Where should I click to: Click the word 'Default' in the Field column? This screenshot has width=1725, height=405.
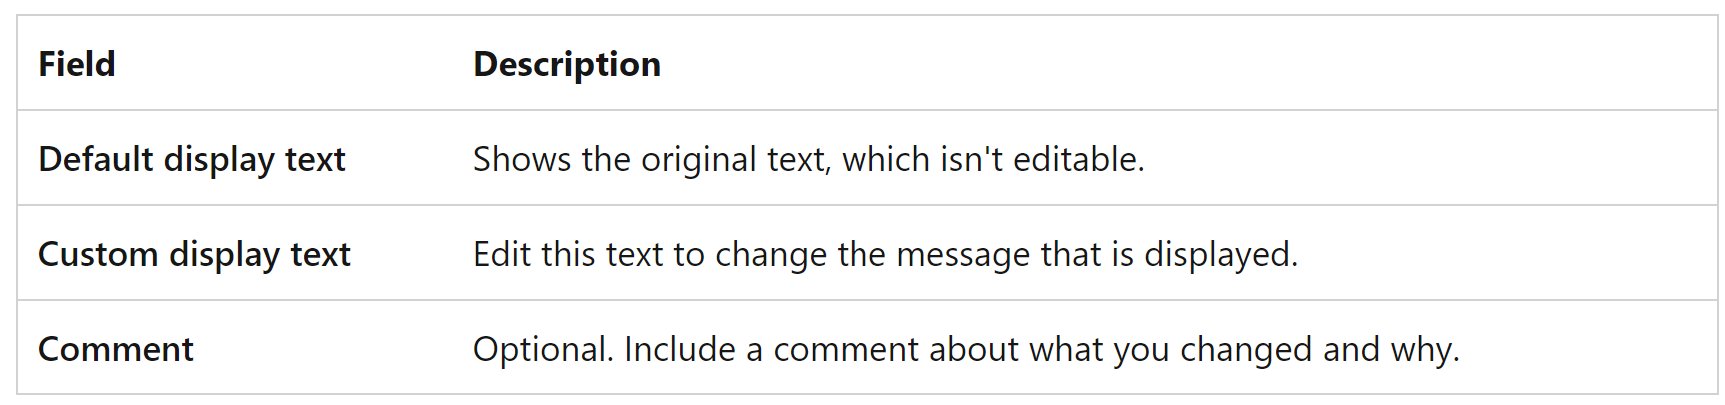coord(96,159)
